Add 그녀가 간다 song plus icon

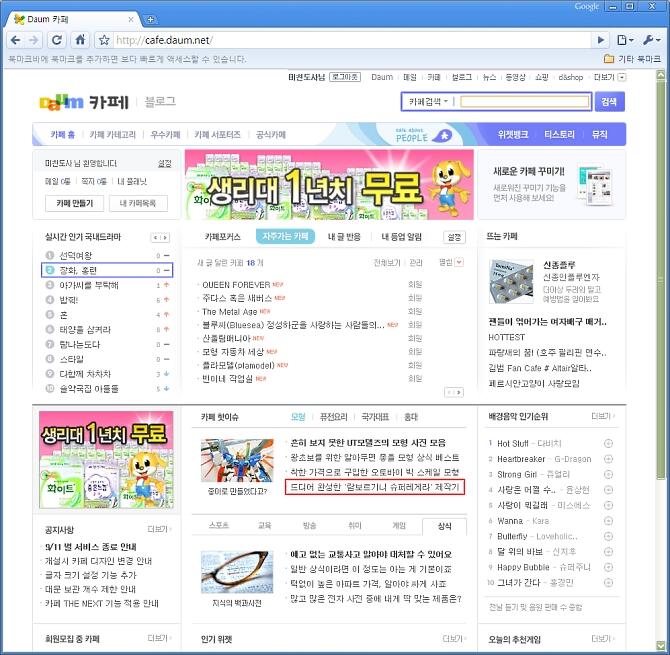pos(608,583)
